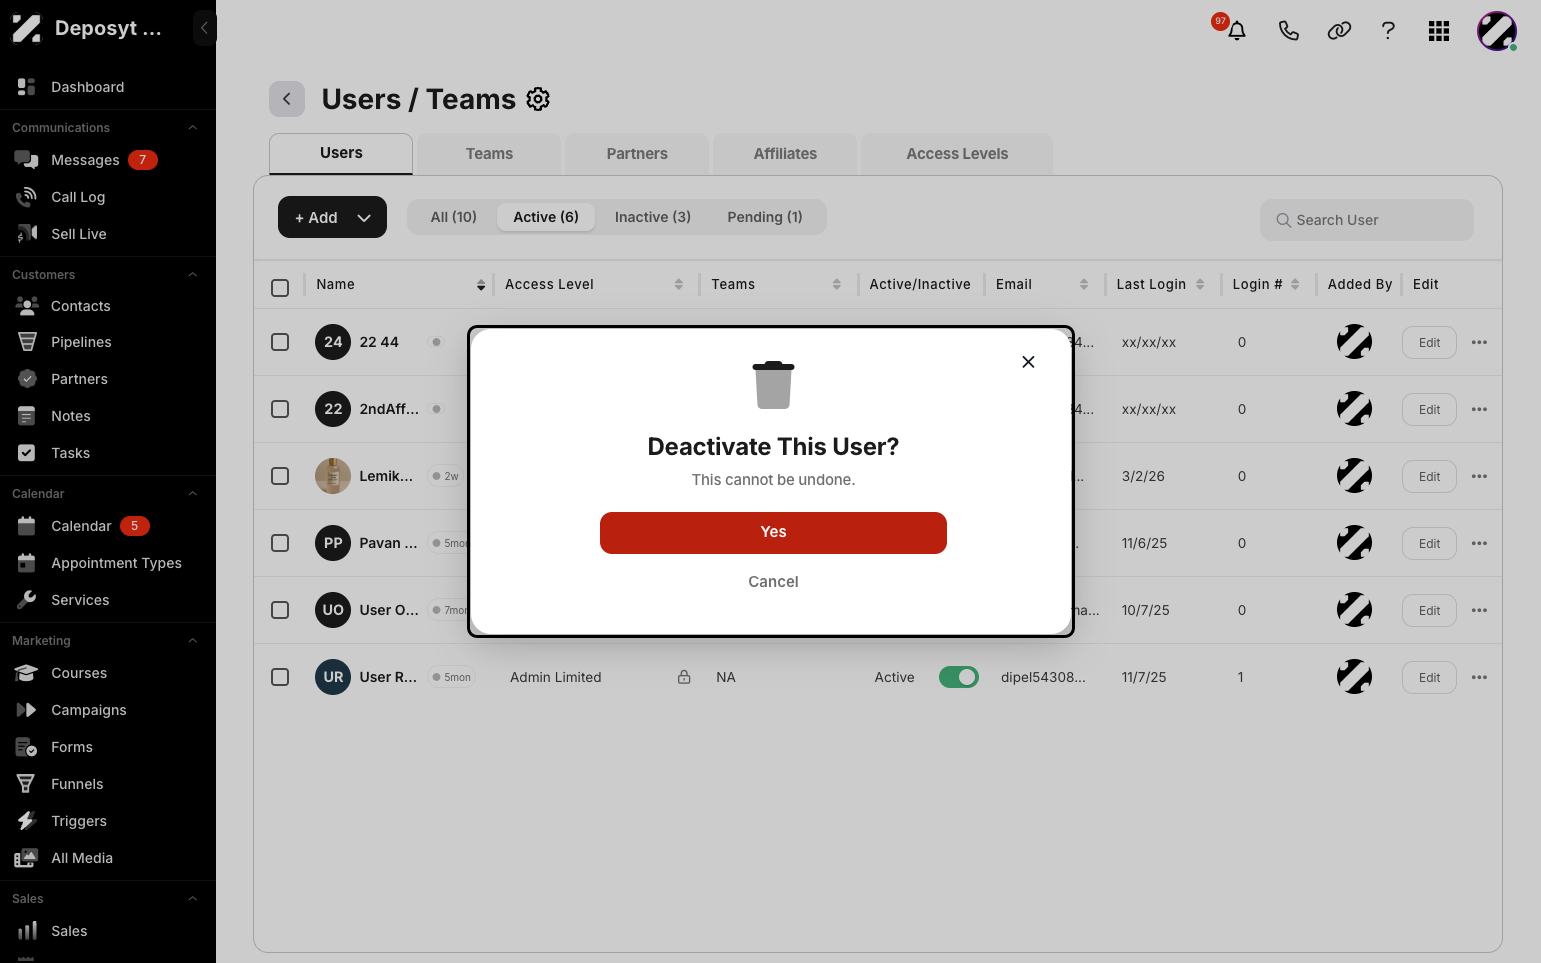
Task: Open the notifications bell
Action: pos(1237,31)
